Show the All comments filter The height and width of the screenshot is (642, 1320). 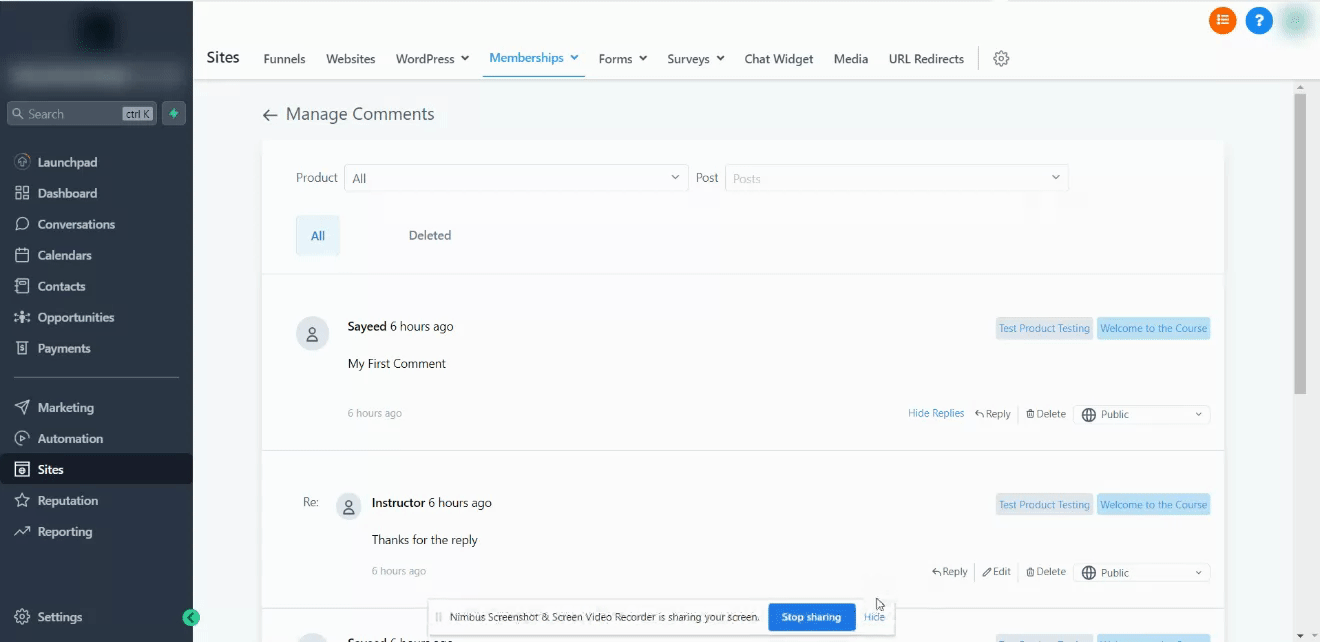(x=318, y=236)
